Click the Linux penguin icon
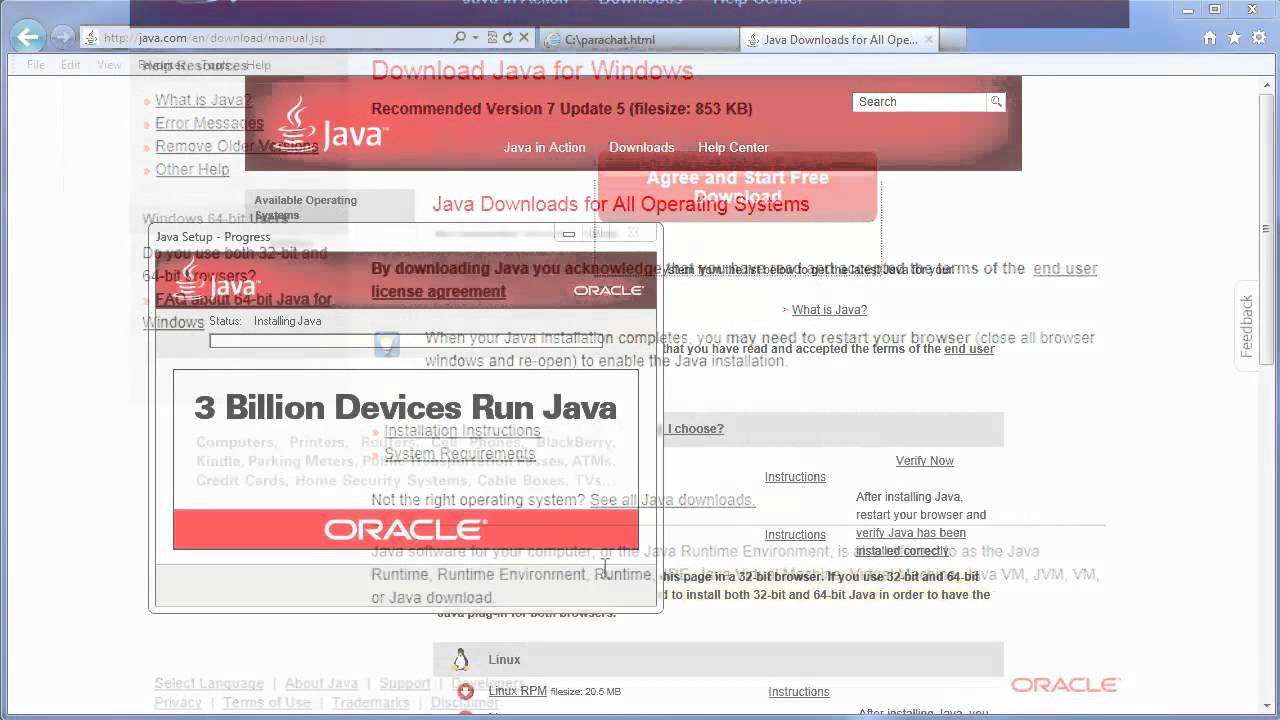 click(461, 659)
